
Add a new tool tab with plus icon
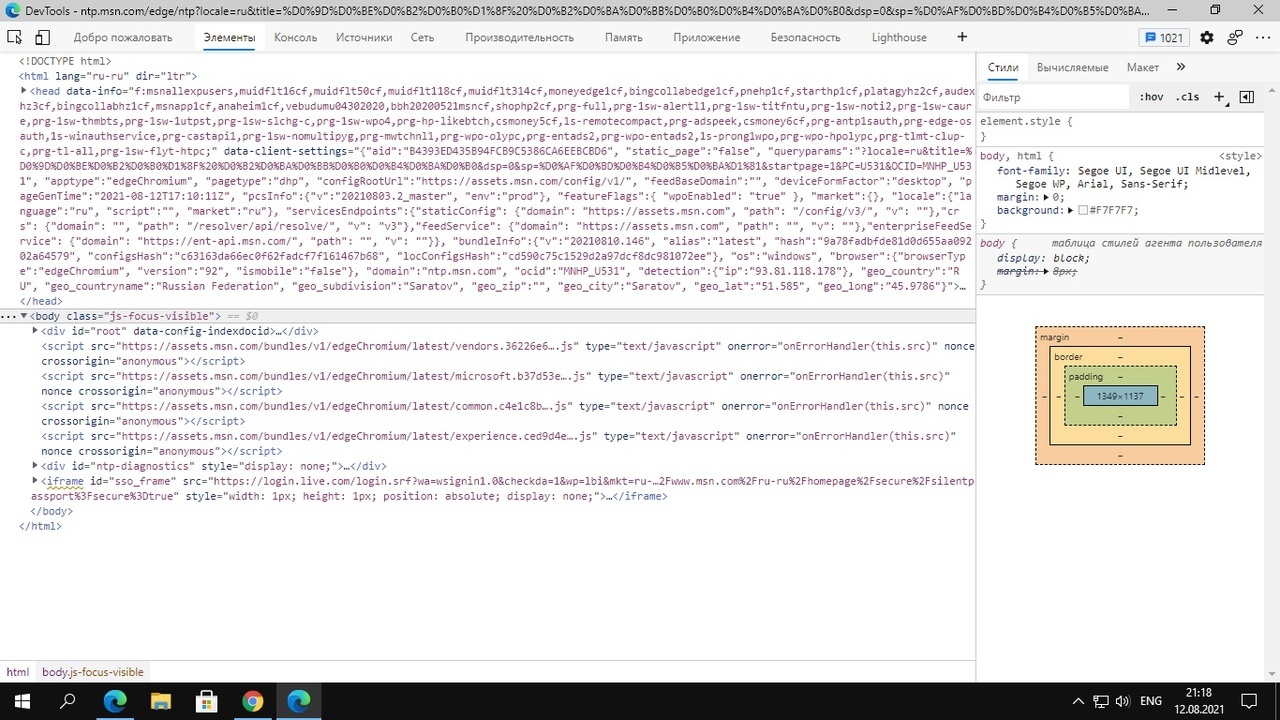click(962, 37)
